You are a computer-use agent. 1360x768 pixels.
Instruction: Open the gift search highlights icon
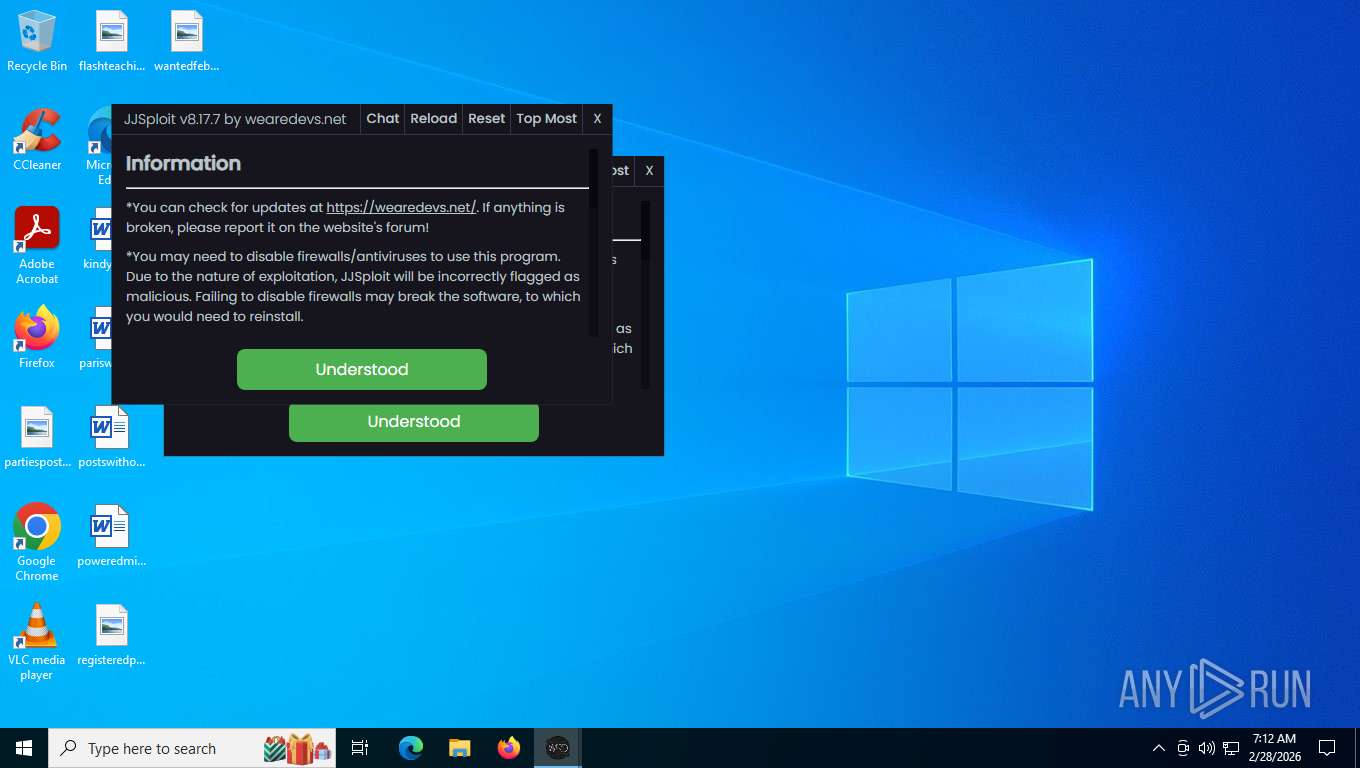(297, 748)
